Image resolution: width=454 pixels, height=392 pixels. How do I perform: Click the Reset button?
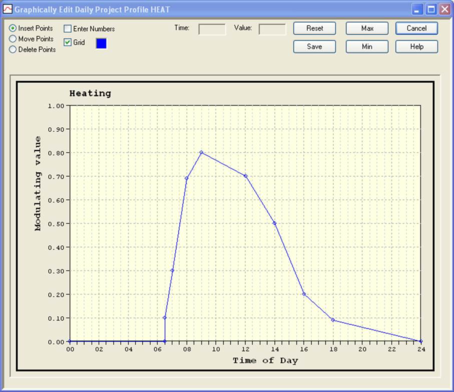pyautogui.click(x=314, y=28)
